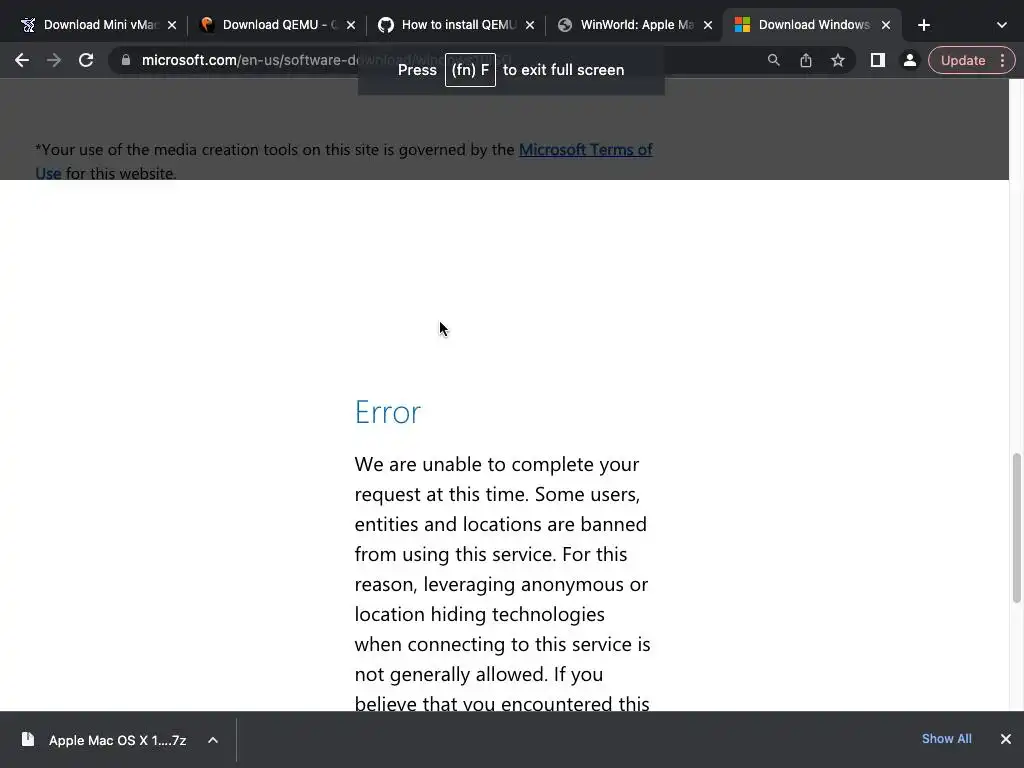Reload the Microsoft download page
Image resolution: width=1024 pixels, height=768 pixels.
(x=86, y=60)
